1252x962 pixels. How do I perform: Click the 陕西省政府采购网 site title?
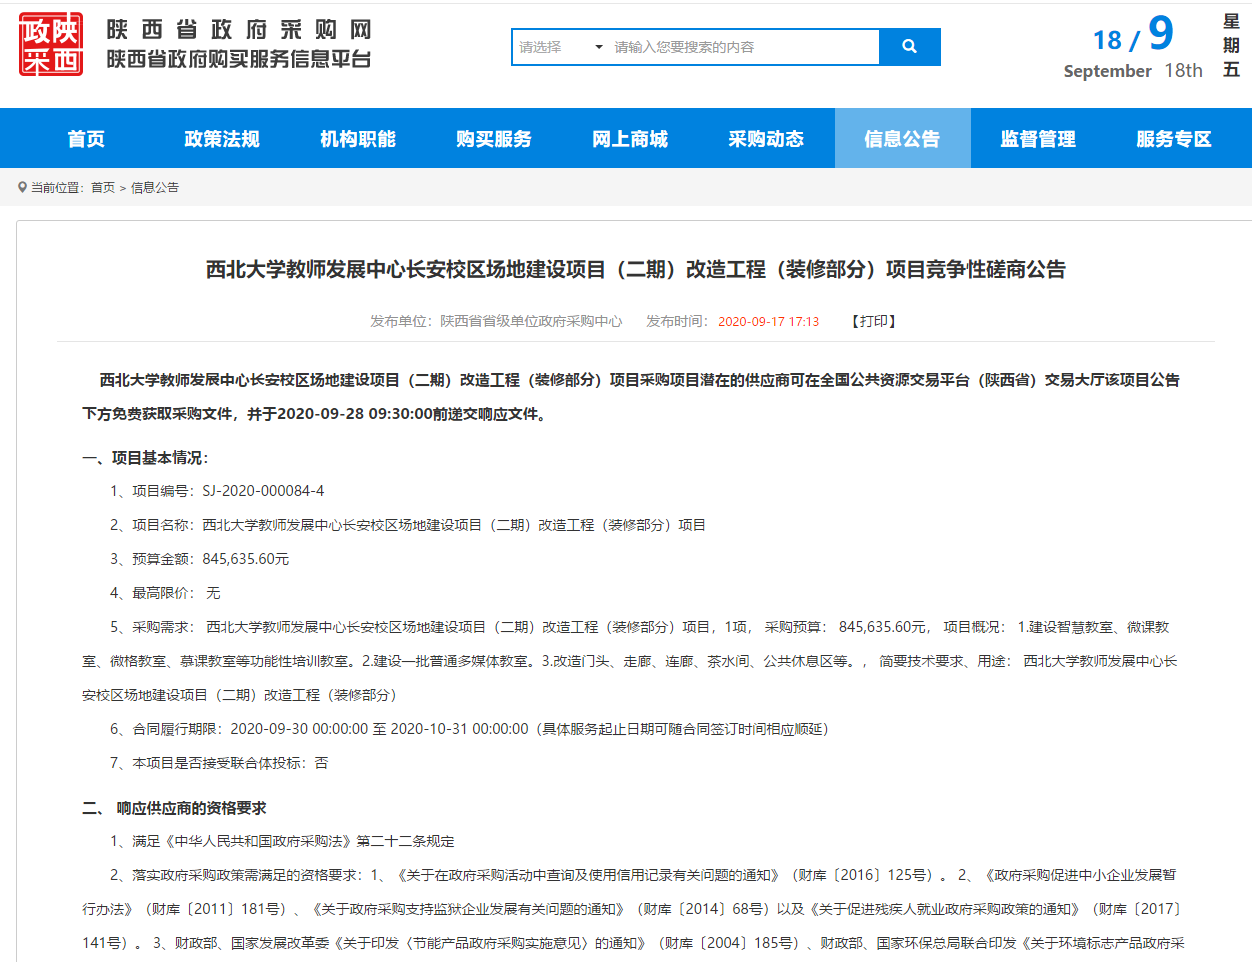coord(239,30)
